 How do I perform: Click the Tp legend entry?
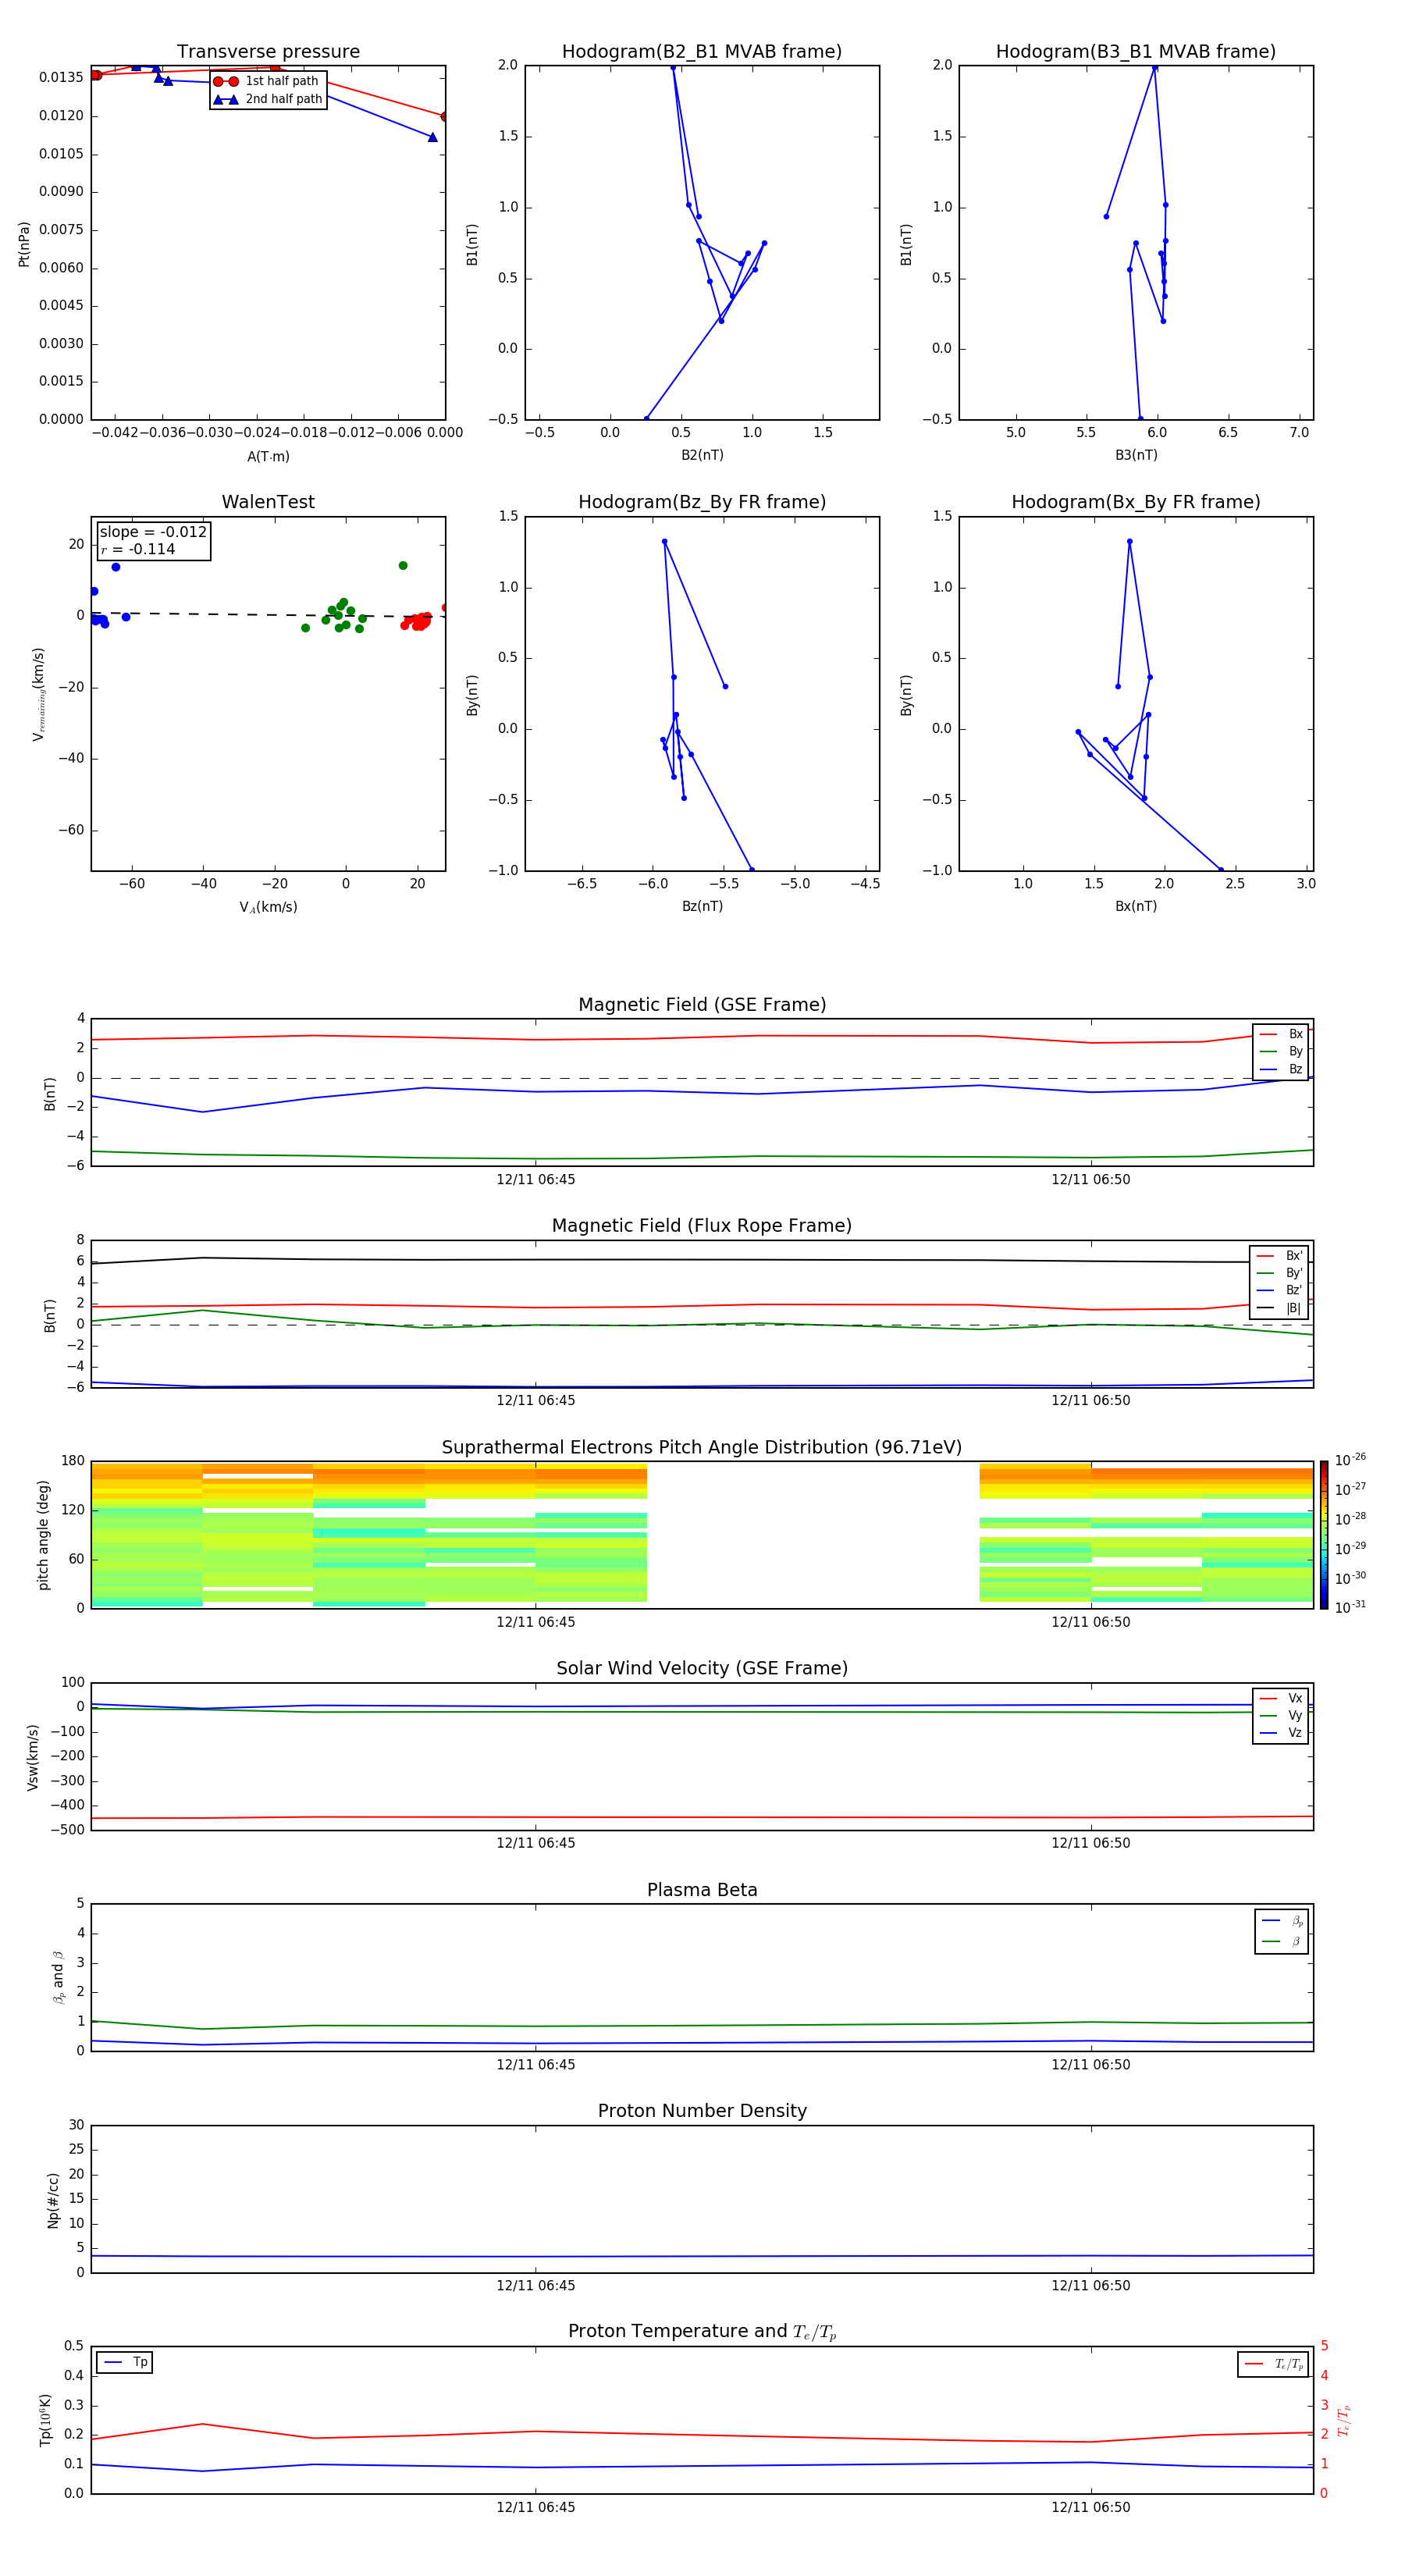125,2362
